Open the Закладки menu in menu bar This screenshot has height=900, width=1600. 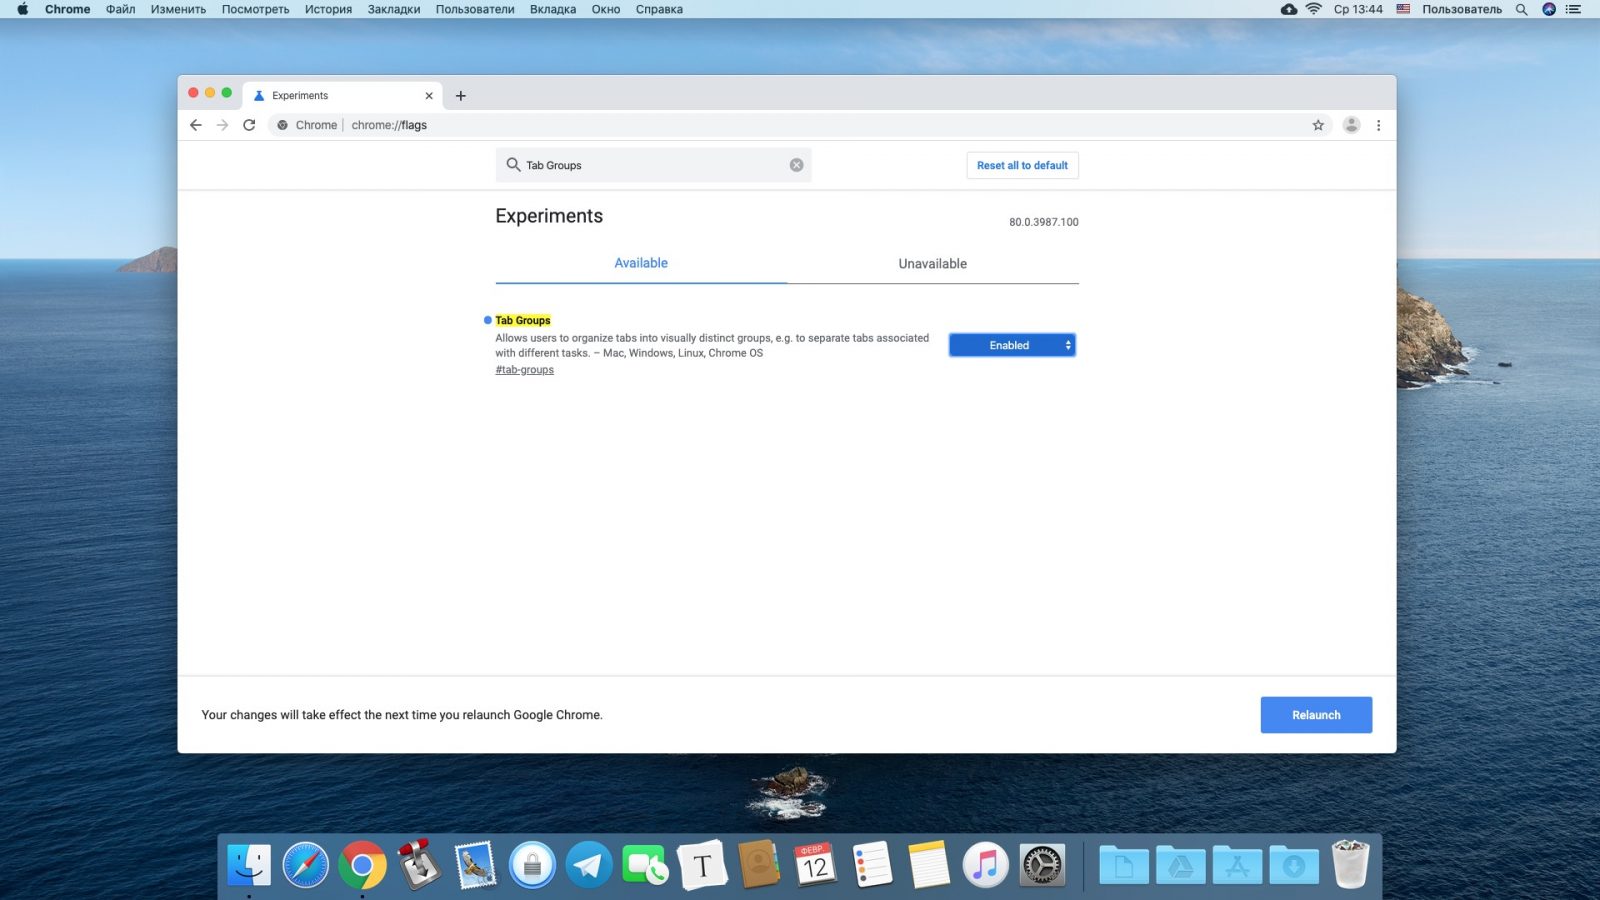[393, 9]
